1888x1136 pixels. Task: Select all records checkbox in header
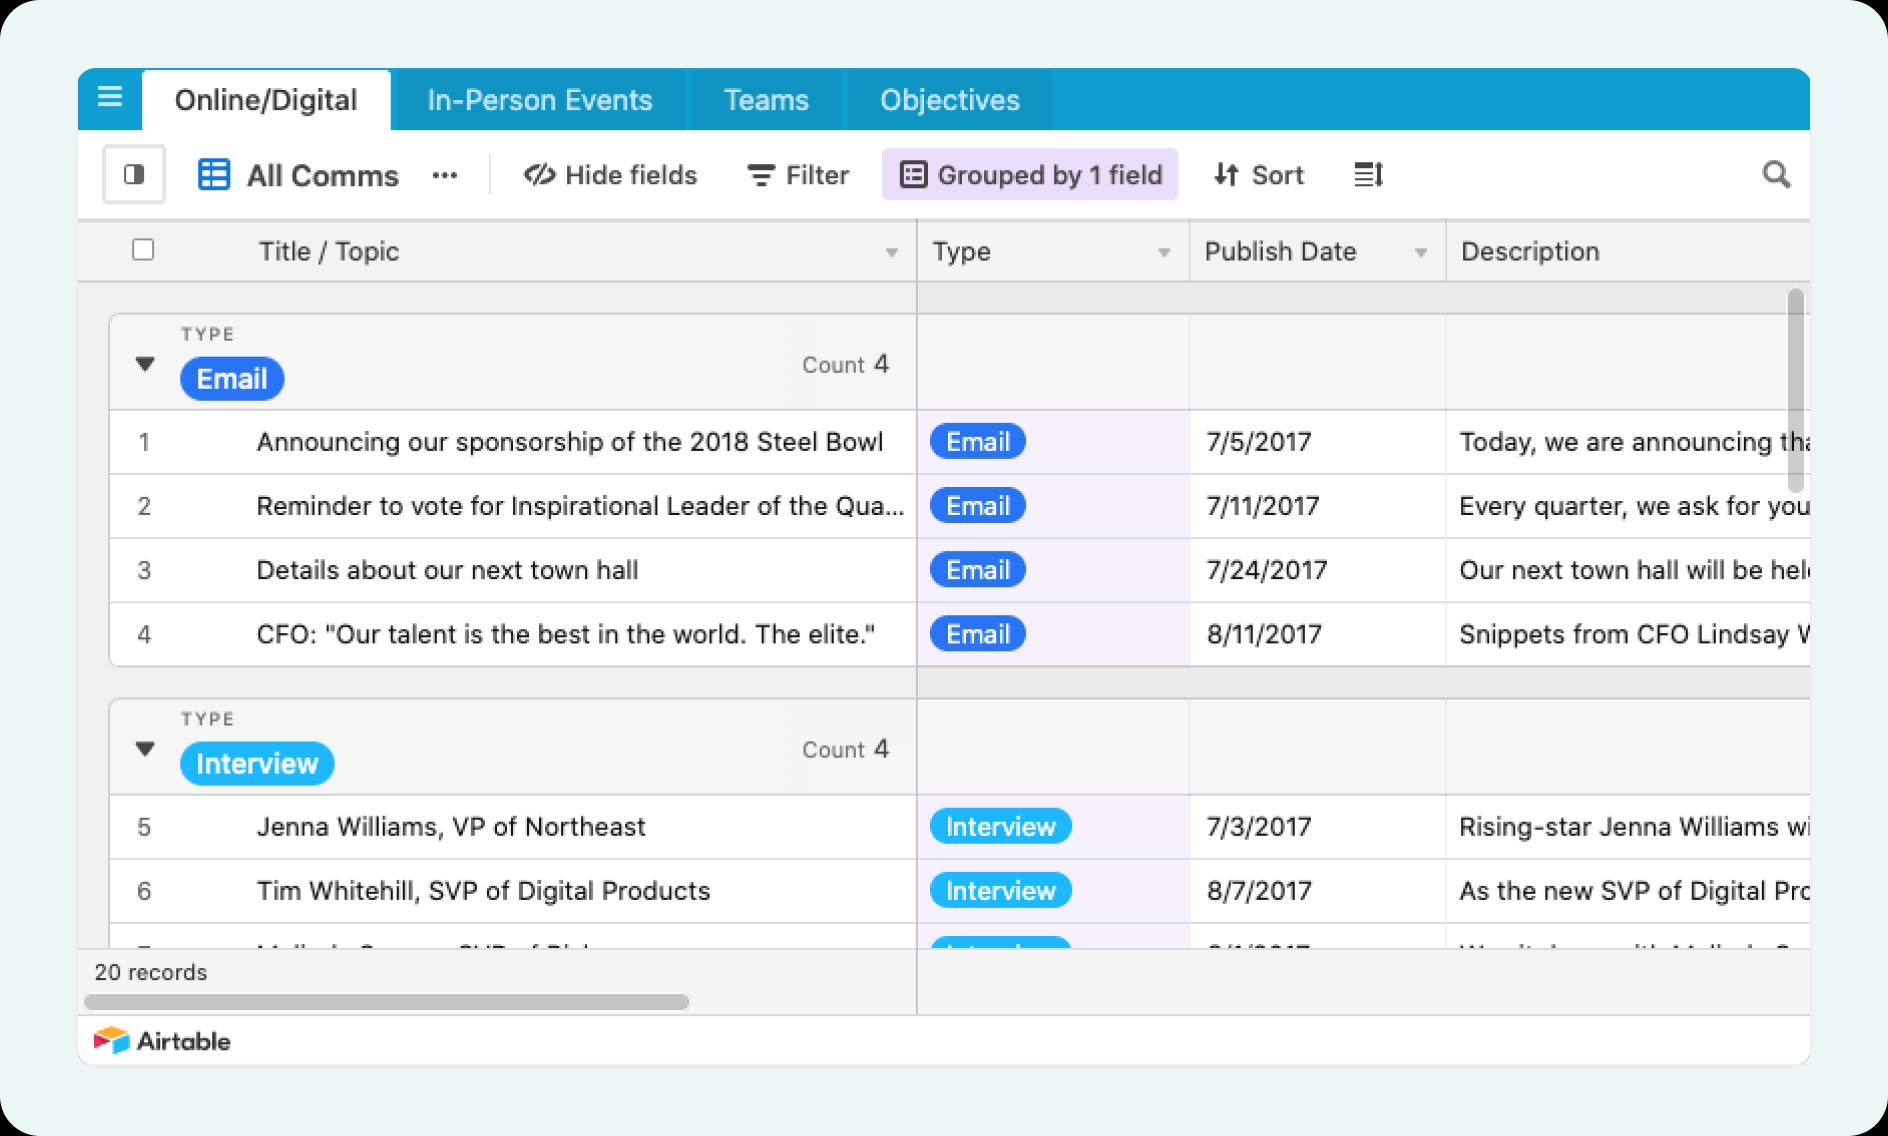point(143,249)
